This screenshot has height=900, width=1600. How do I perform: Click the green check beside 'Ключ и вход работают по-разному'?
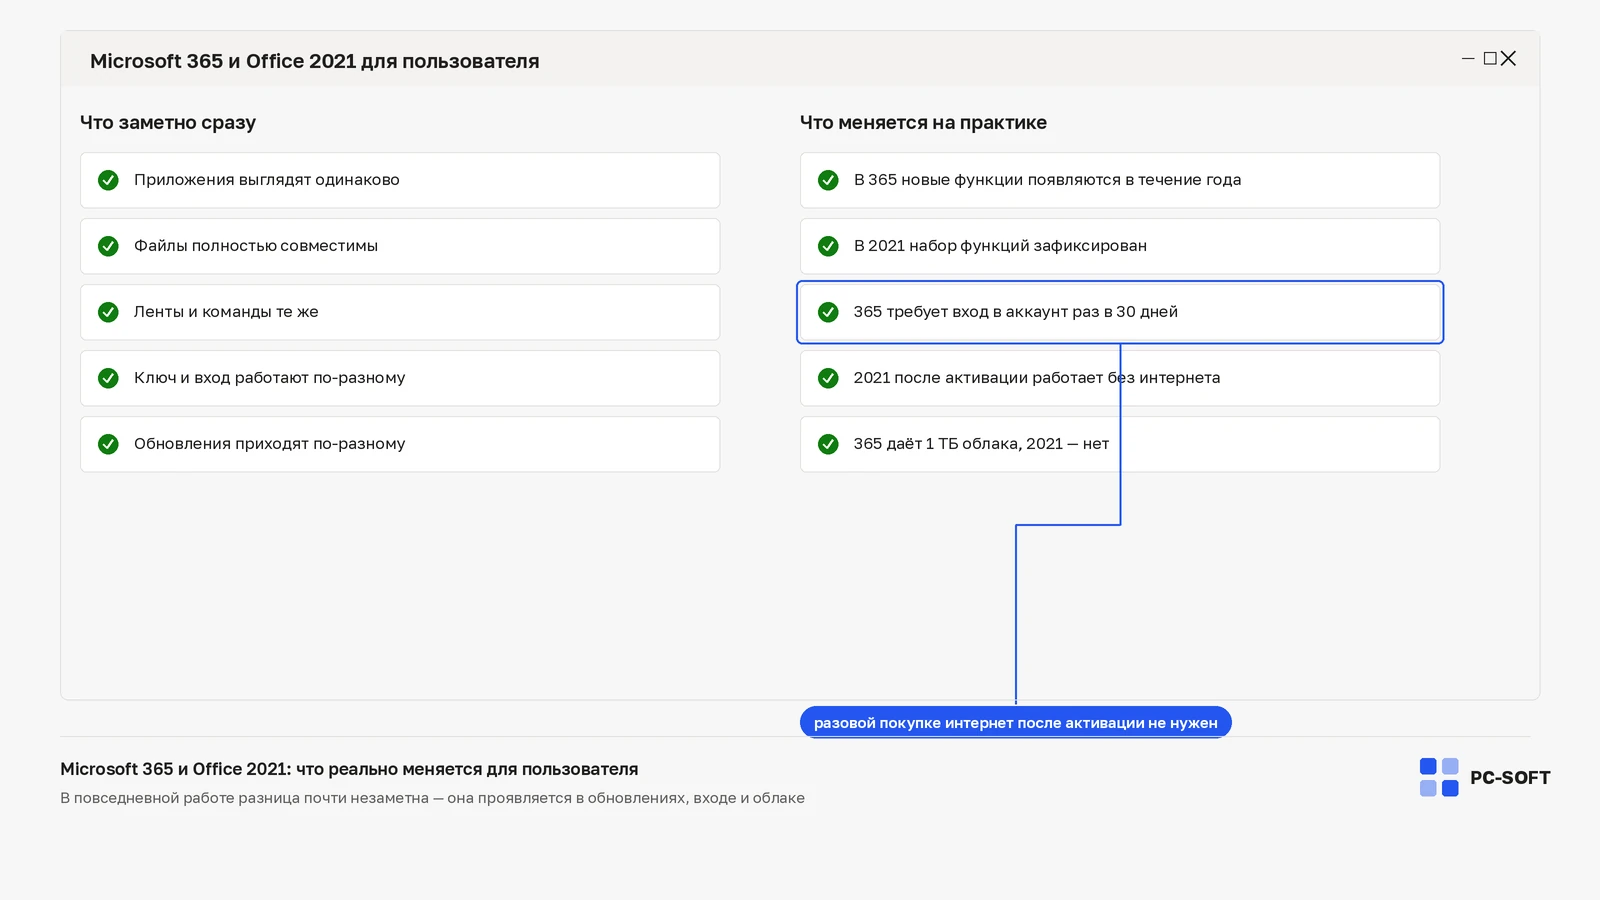pyautogui.click(x=108, y=378)
